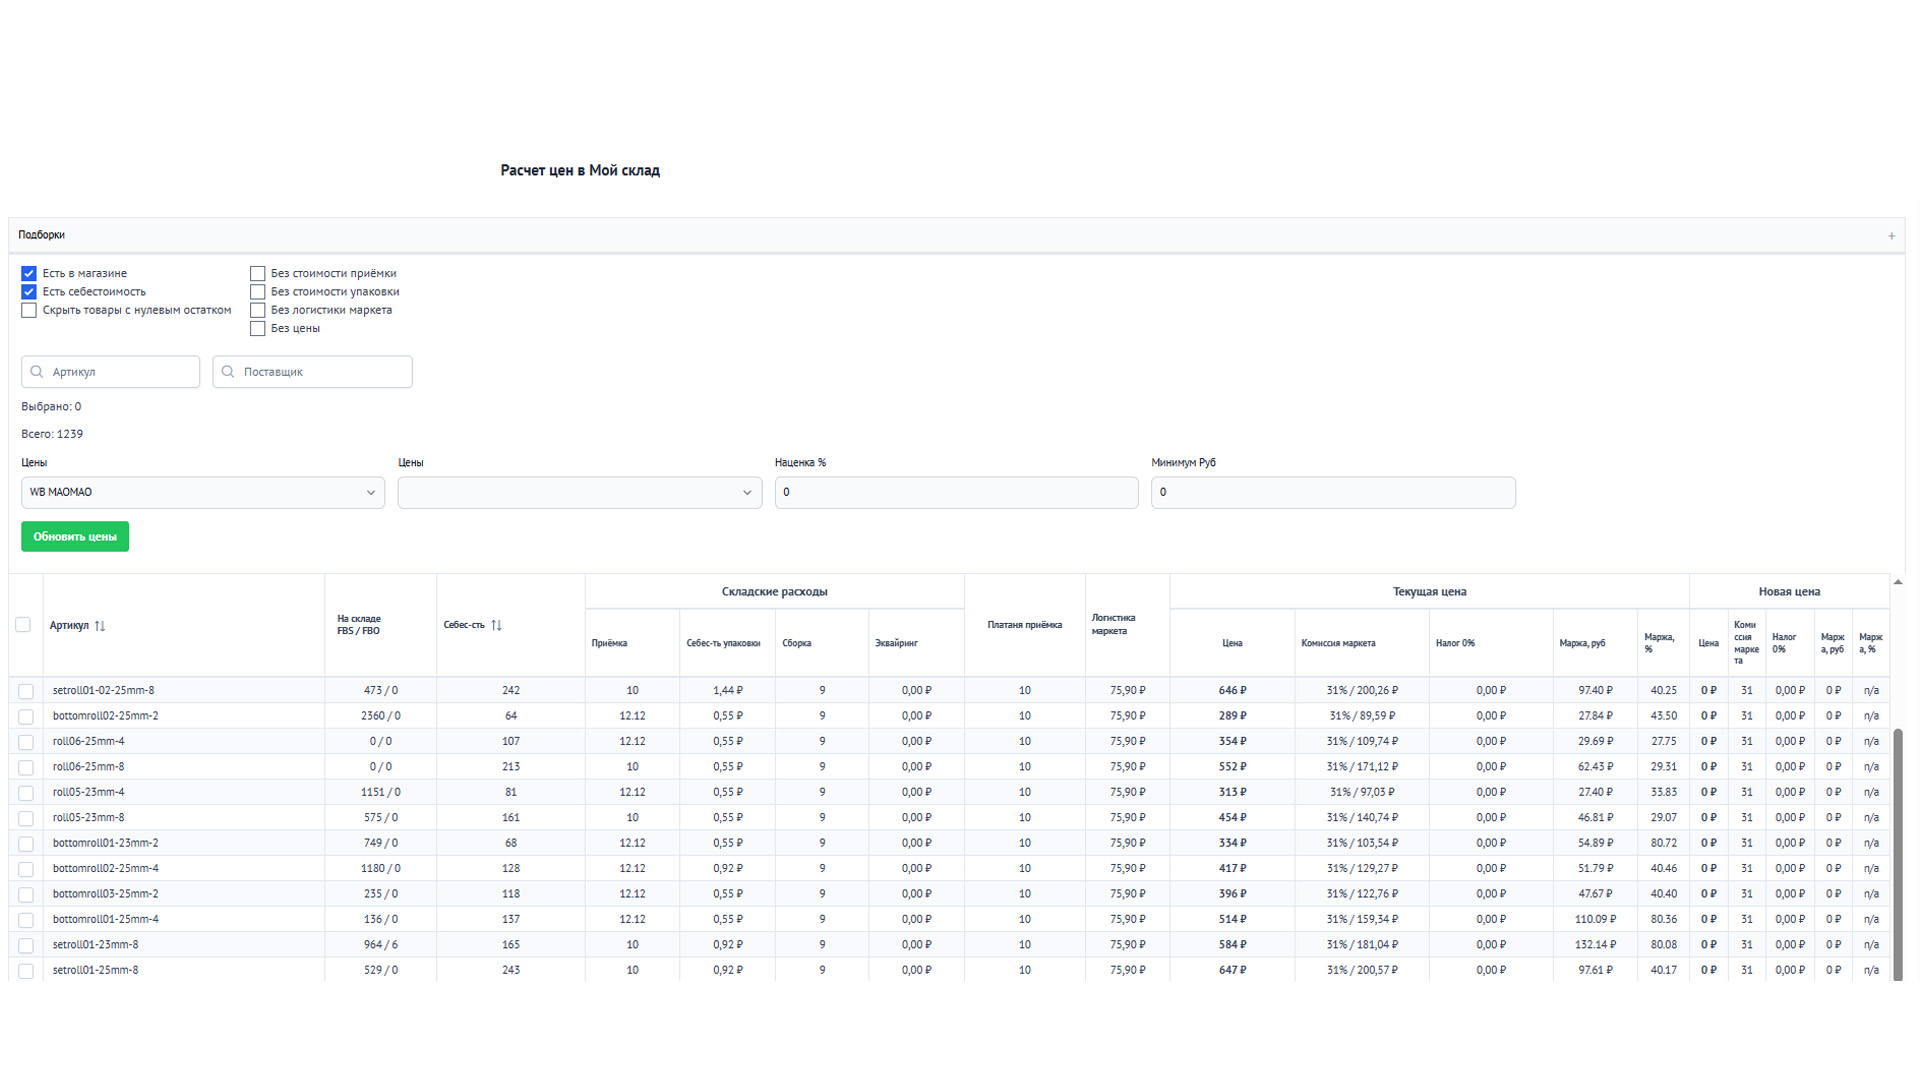Select row roll05-23mm-8 checkbox
The image size is (1920, 1080).
click(x=26, y=818)
